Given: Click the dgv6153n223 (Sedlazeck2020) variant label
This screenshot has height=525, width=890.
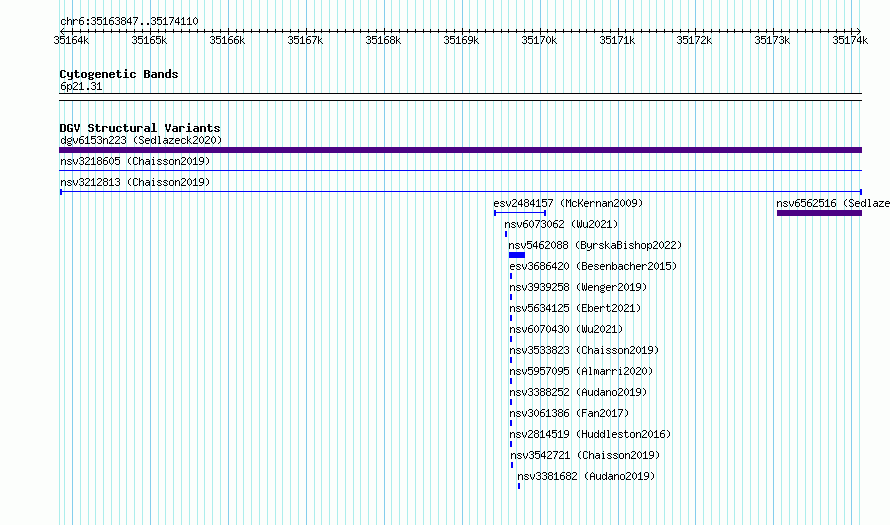Looking at the screenshot, I should pos(141,140).
